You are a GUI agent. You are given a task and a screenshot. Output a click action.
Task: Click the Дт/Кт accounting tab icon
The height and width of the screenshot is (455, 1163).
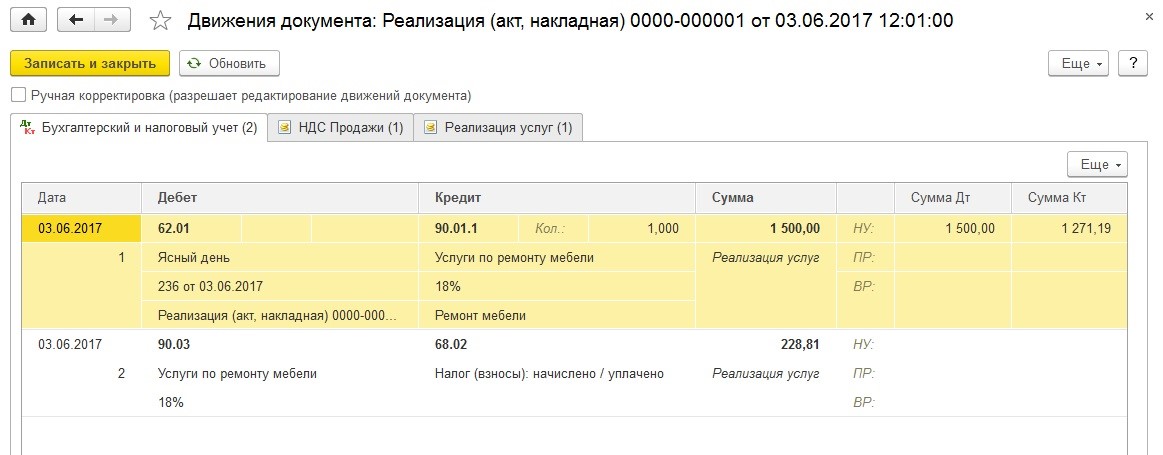(x=27, y=128)
